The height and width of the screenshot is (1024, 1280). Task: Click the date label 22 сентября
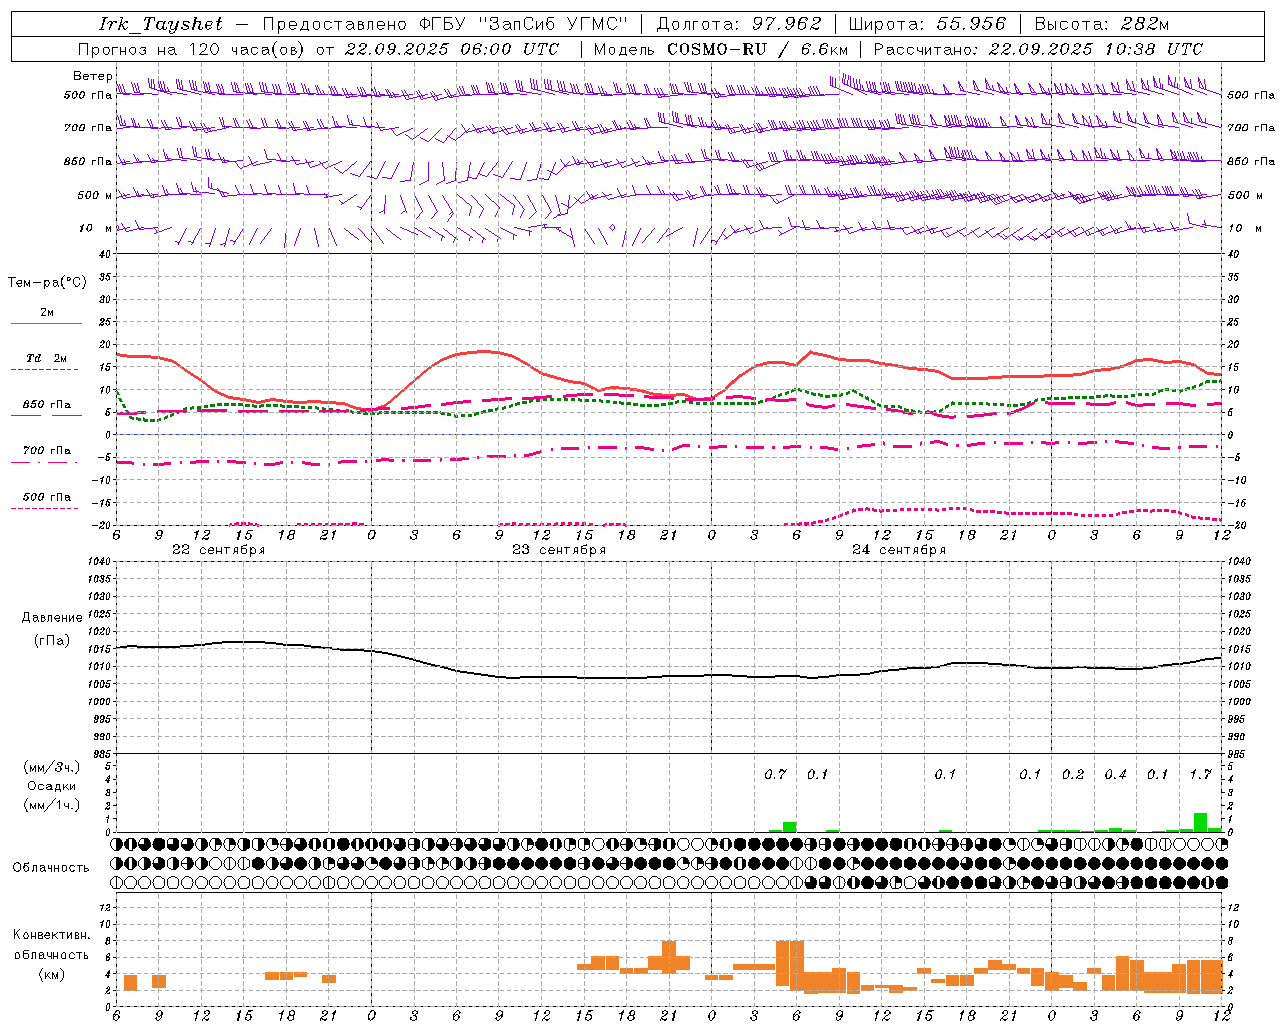[x=218, y=550]
